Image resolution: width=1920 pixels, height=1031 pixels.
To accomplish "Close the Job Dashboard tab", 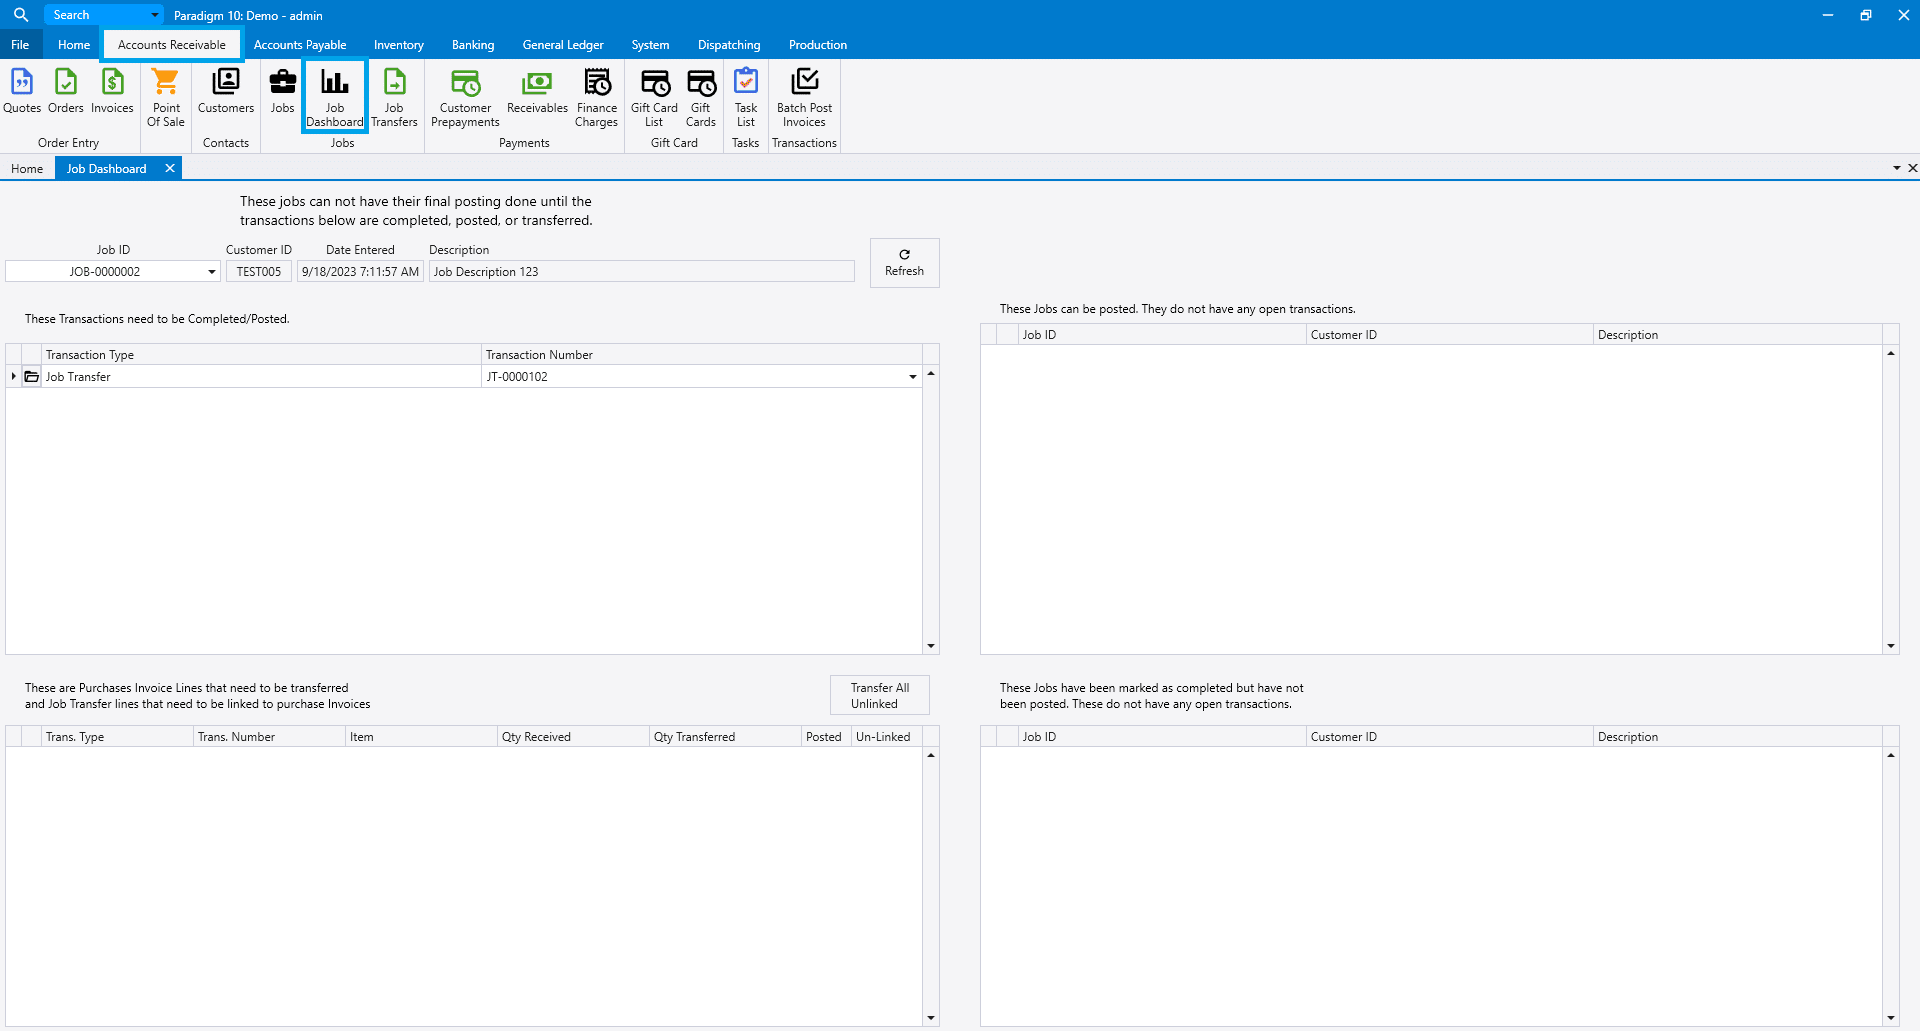I will click(x=170, y=168).
